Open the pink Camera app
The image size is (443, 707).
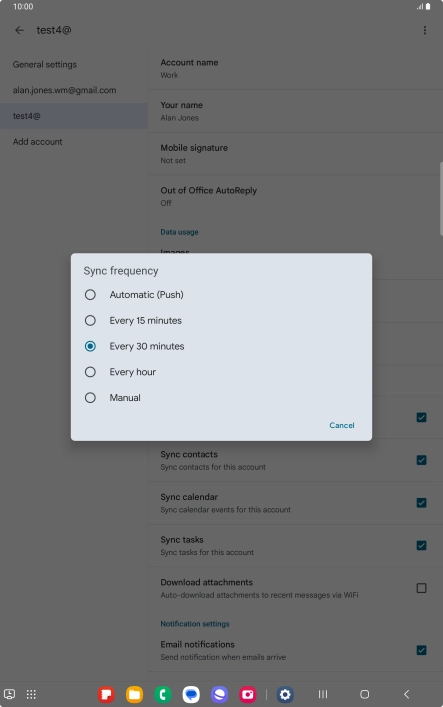click(248, 694)
